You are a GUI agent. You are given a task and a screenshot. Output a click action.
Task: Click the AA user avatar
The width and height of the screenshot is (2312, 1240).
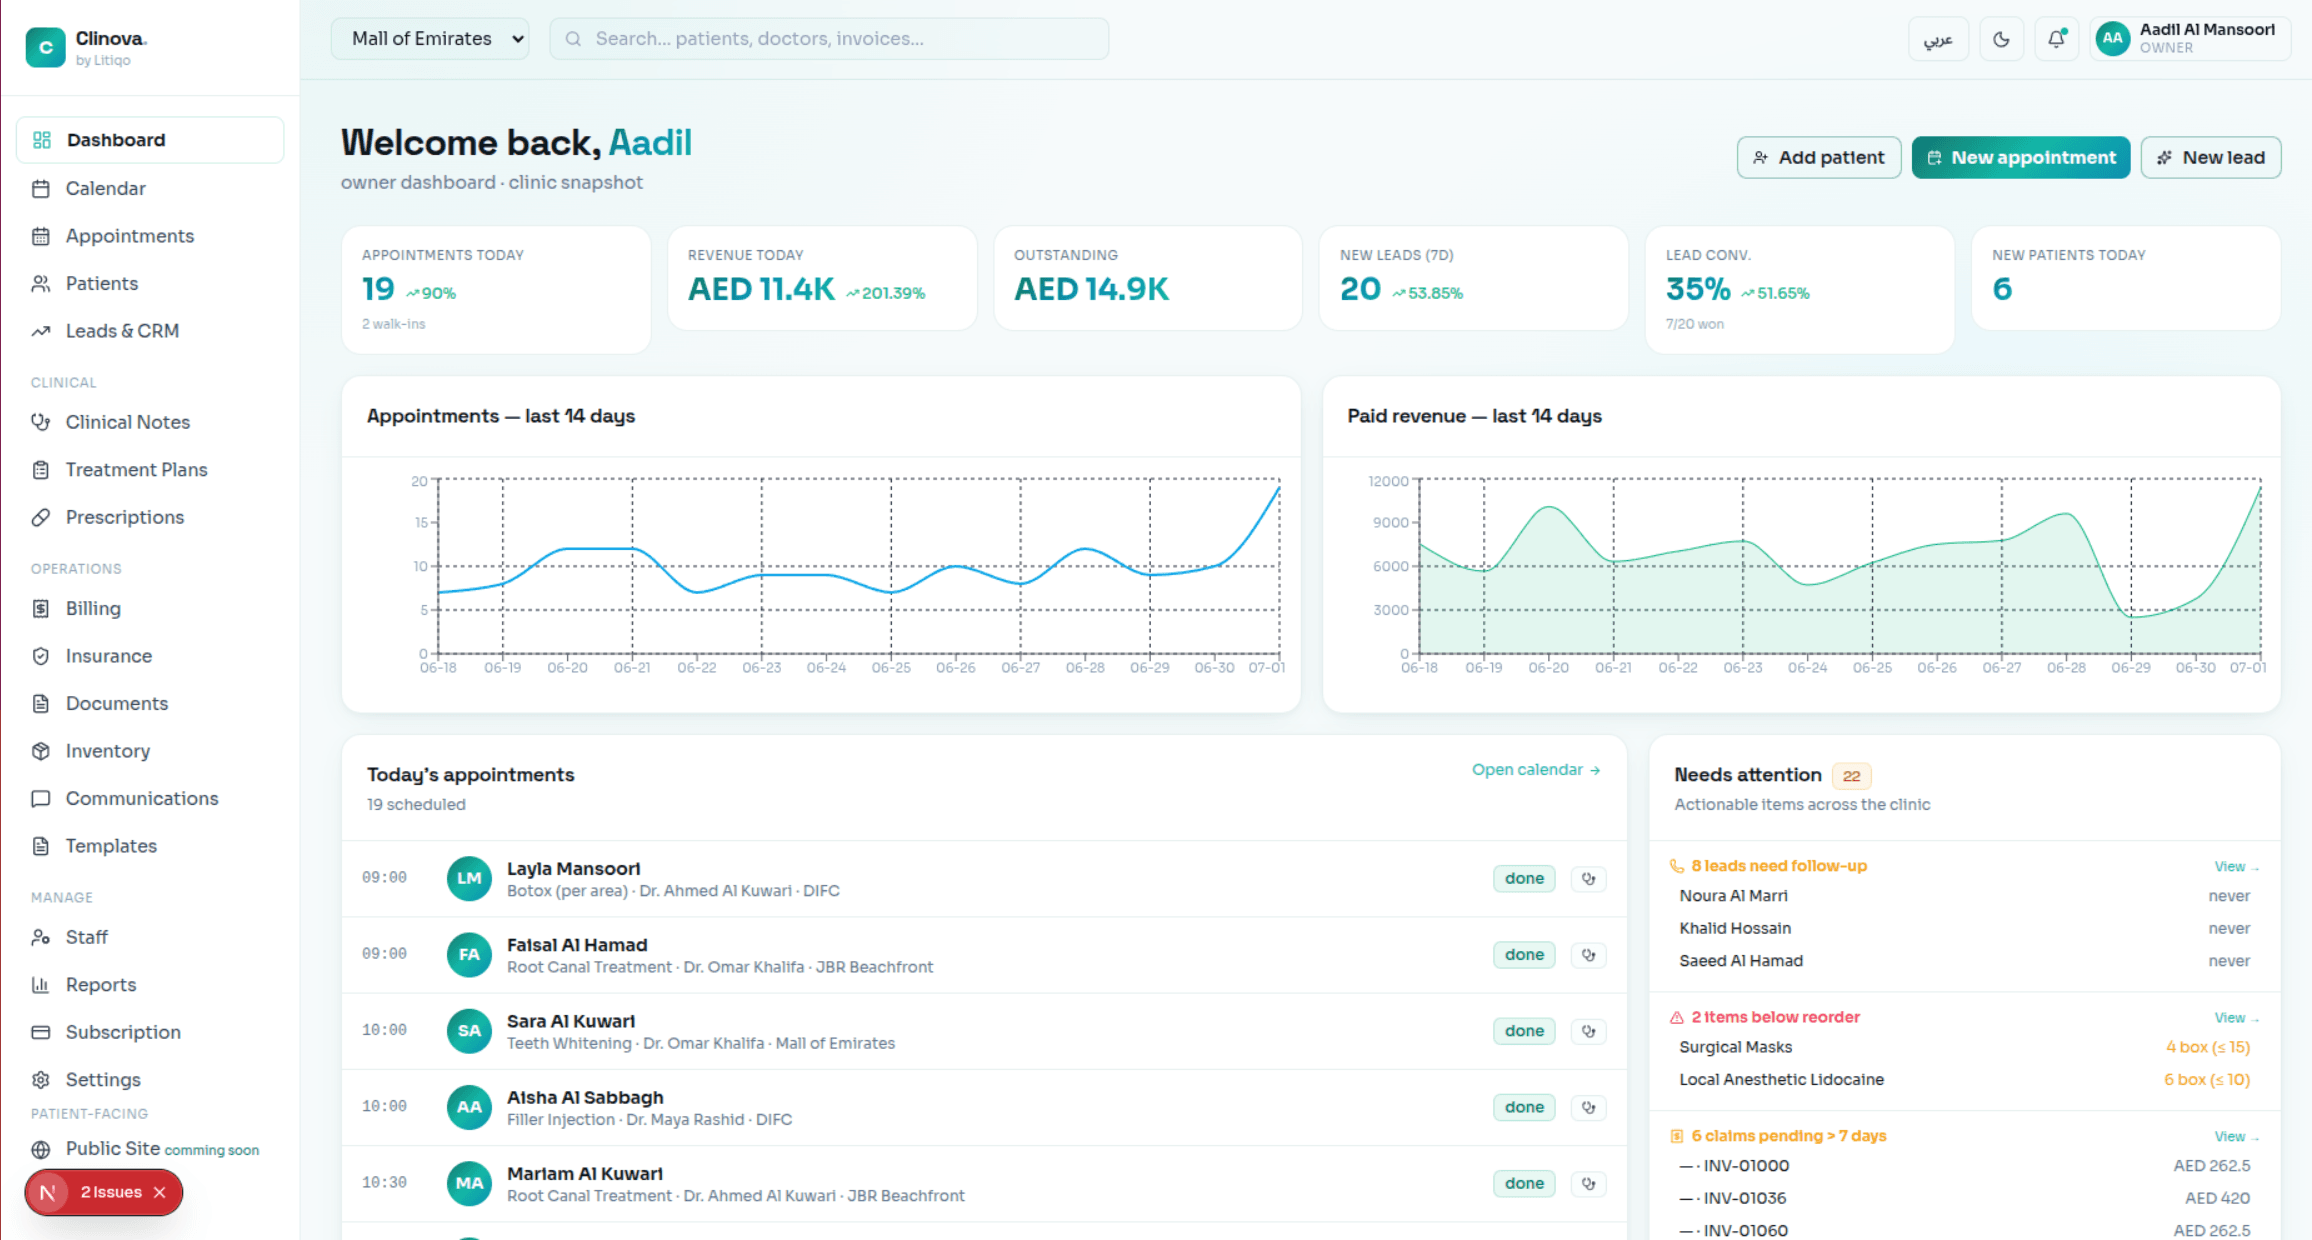[2112, 39]
